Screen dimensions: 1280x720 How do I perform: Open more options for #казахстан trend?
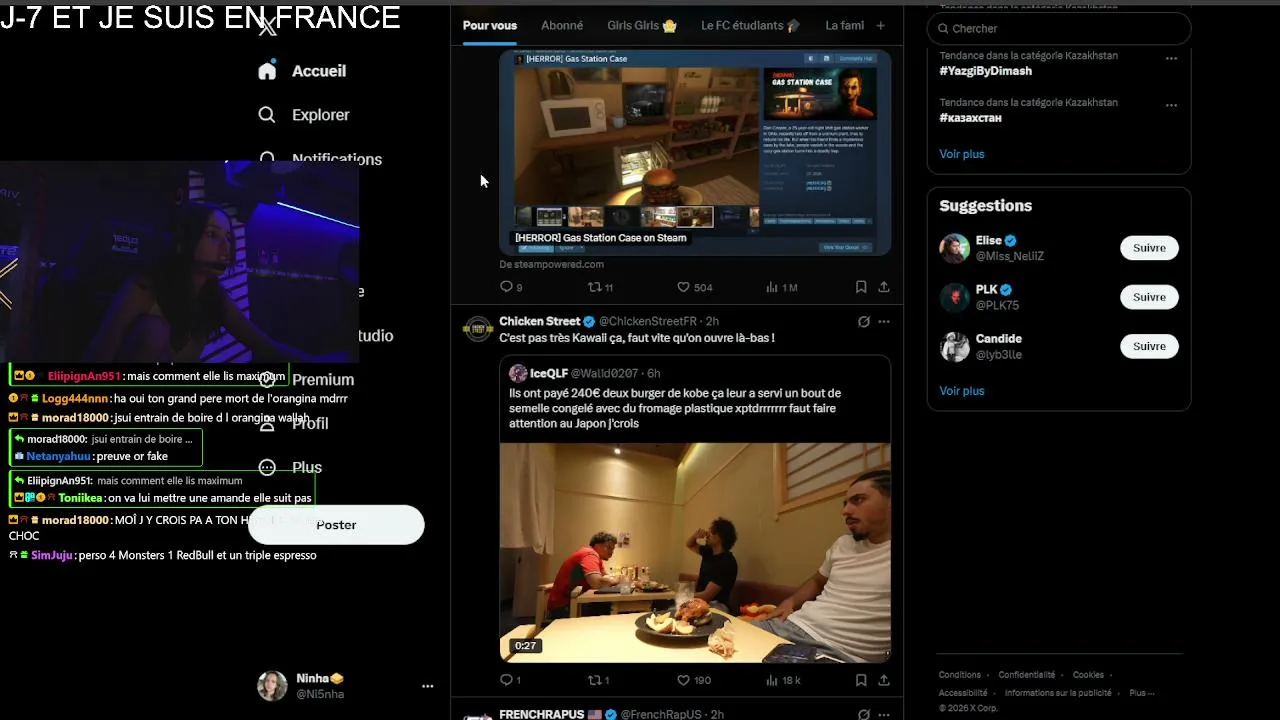tap(1171, 105)
